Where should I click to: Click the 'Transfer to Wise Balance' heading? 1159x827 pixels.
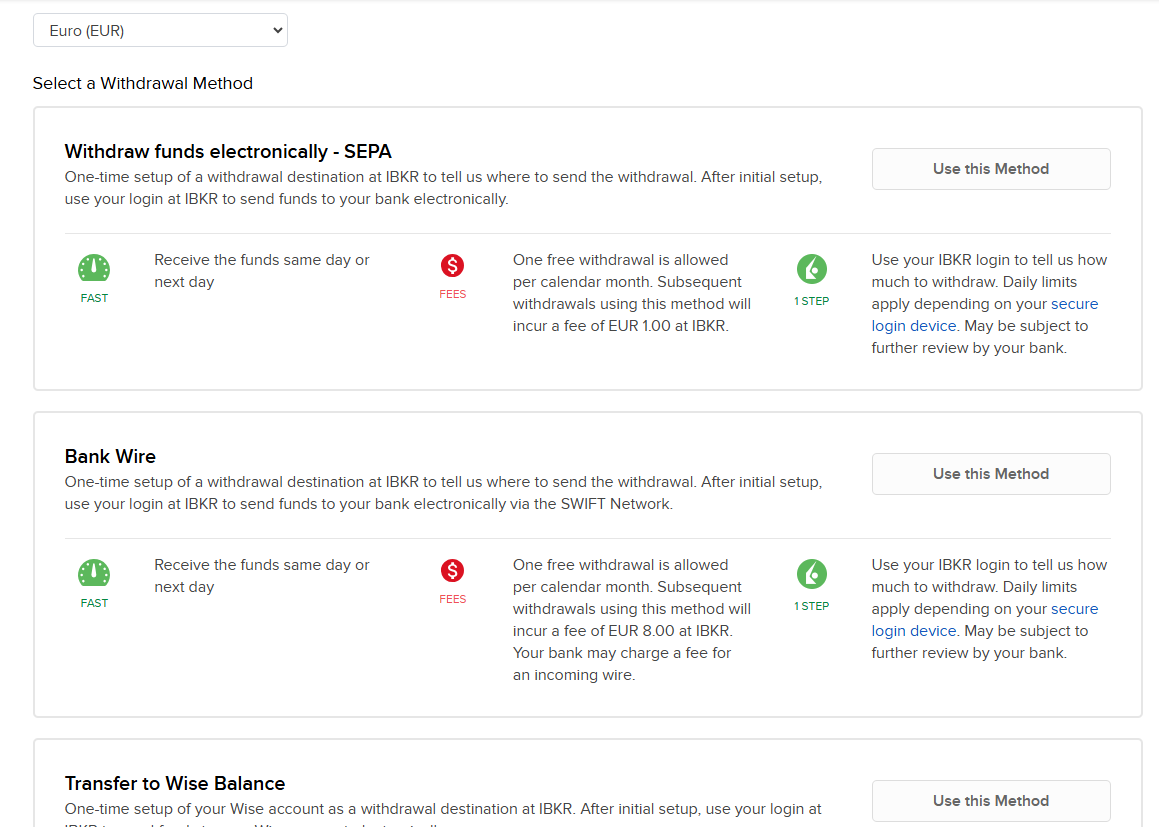tap(175, 784)
